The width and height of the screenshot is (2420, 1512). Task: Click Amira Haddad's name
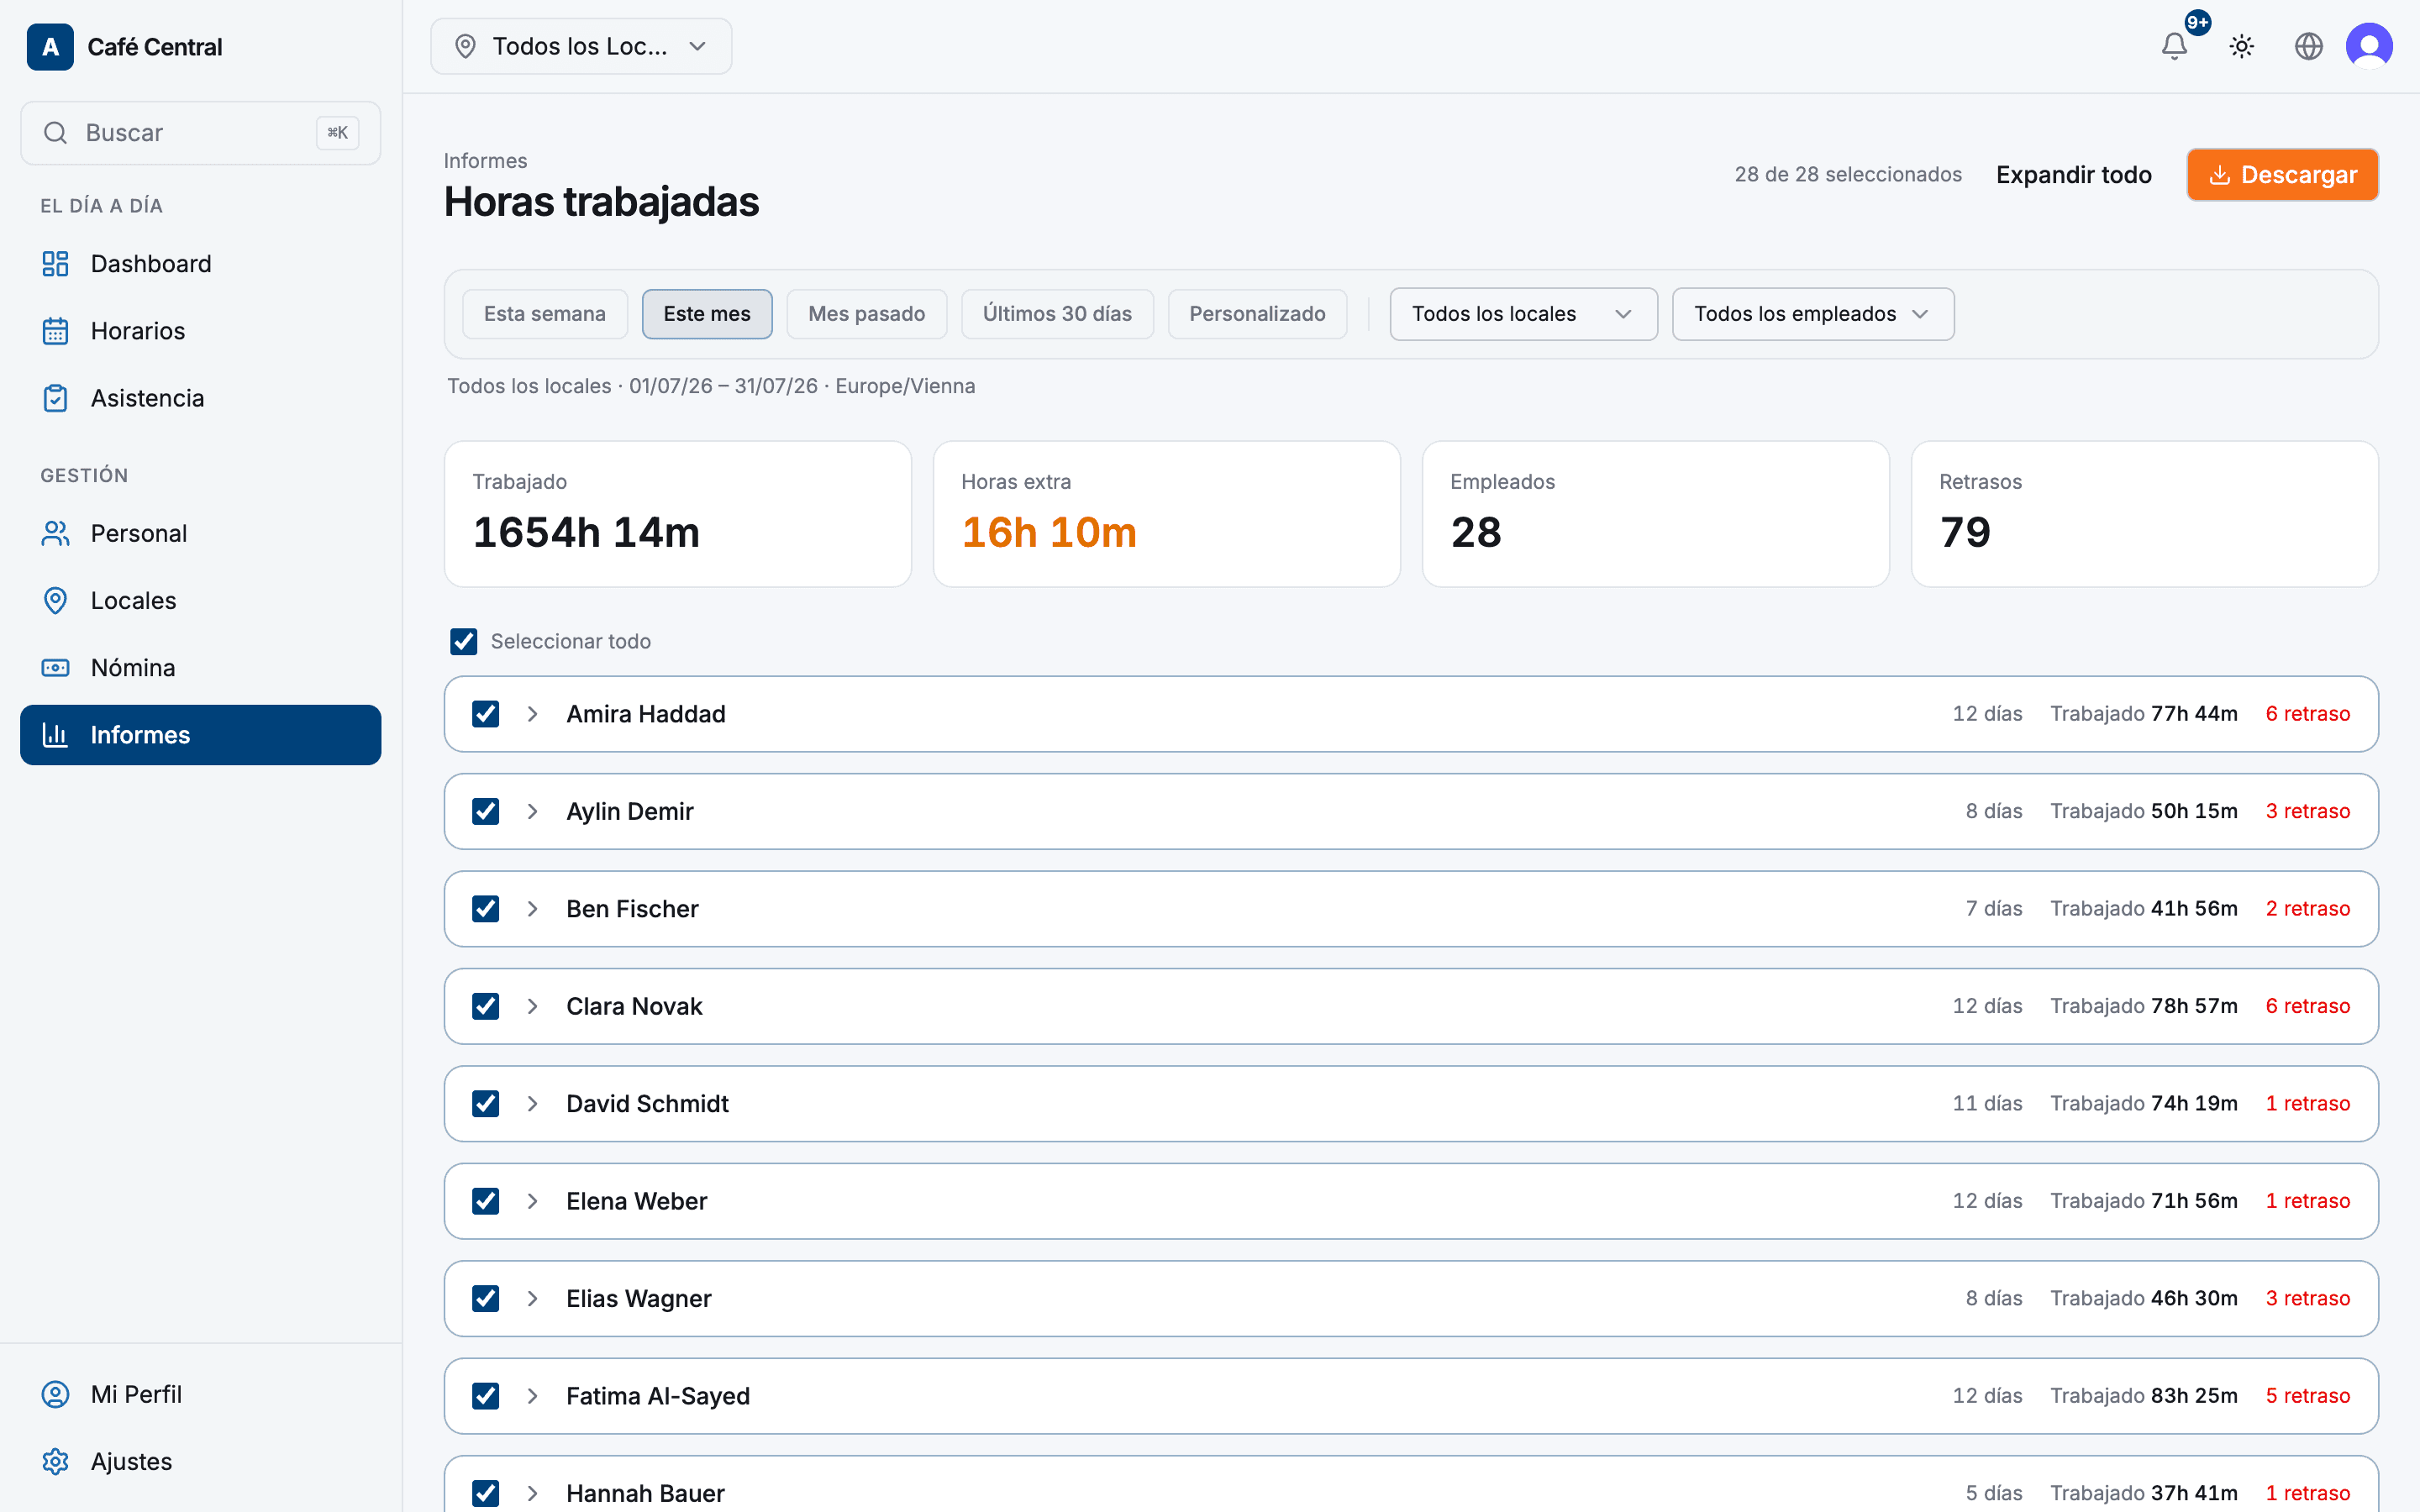tap(646, 714)
